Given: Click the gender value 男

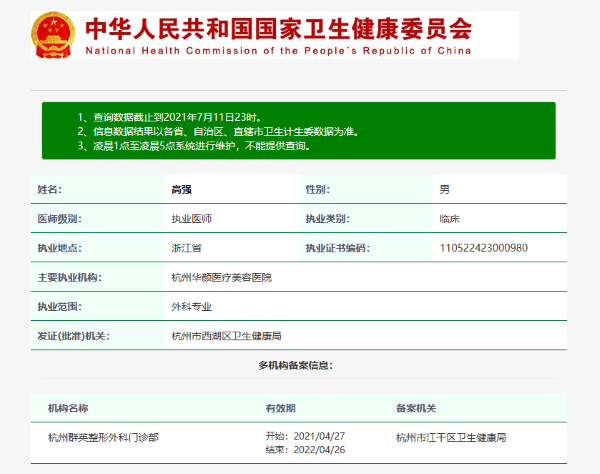Looking at the screenshot, I should (x=444, y=189).
